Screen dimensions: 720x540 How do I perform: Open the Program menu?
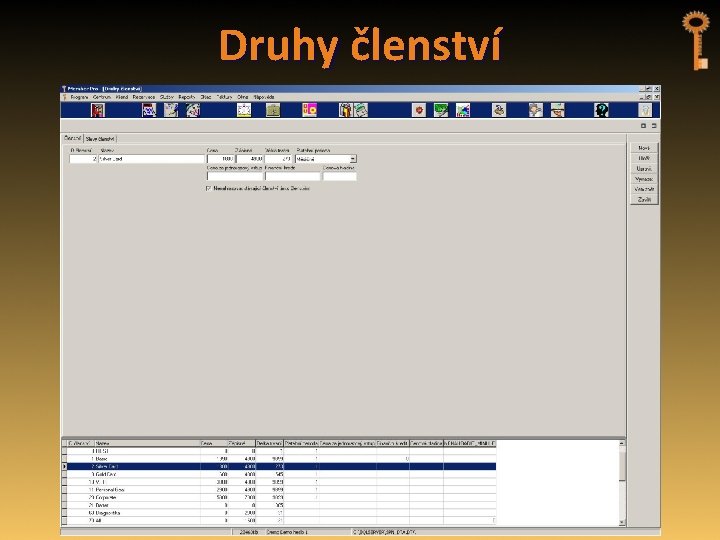79,97
